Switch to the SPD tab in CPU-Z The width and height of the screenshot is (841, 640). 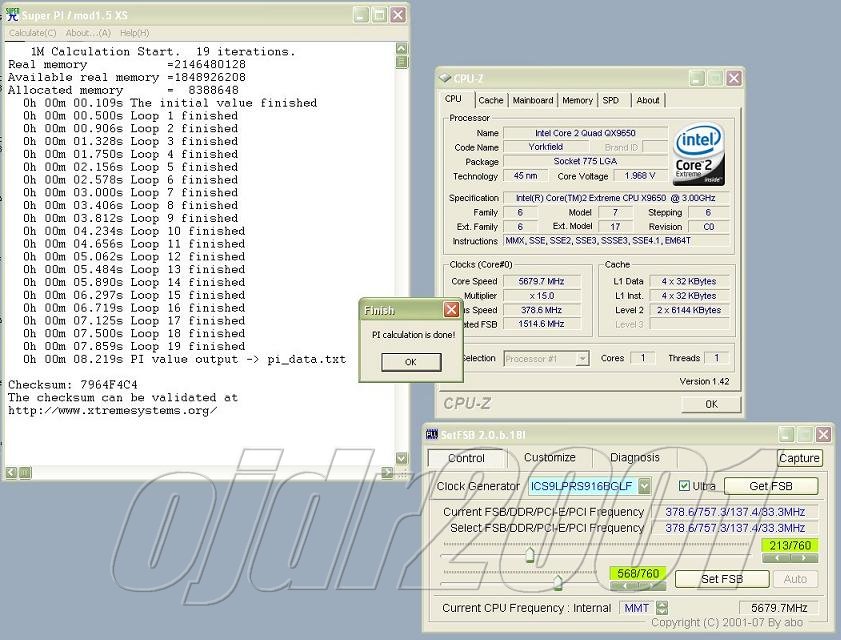click(610, 100)
